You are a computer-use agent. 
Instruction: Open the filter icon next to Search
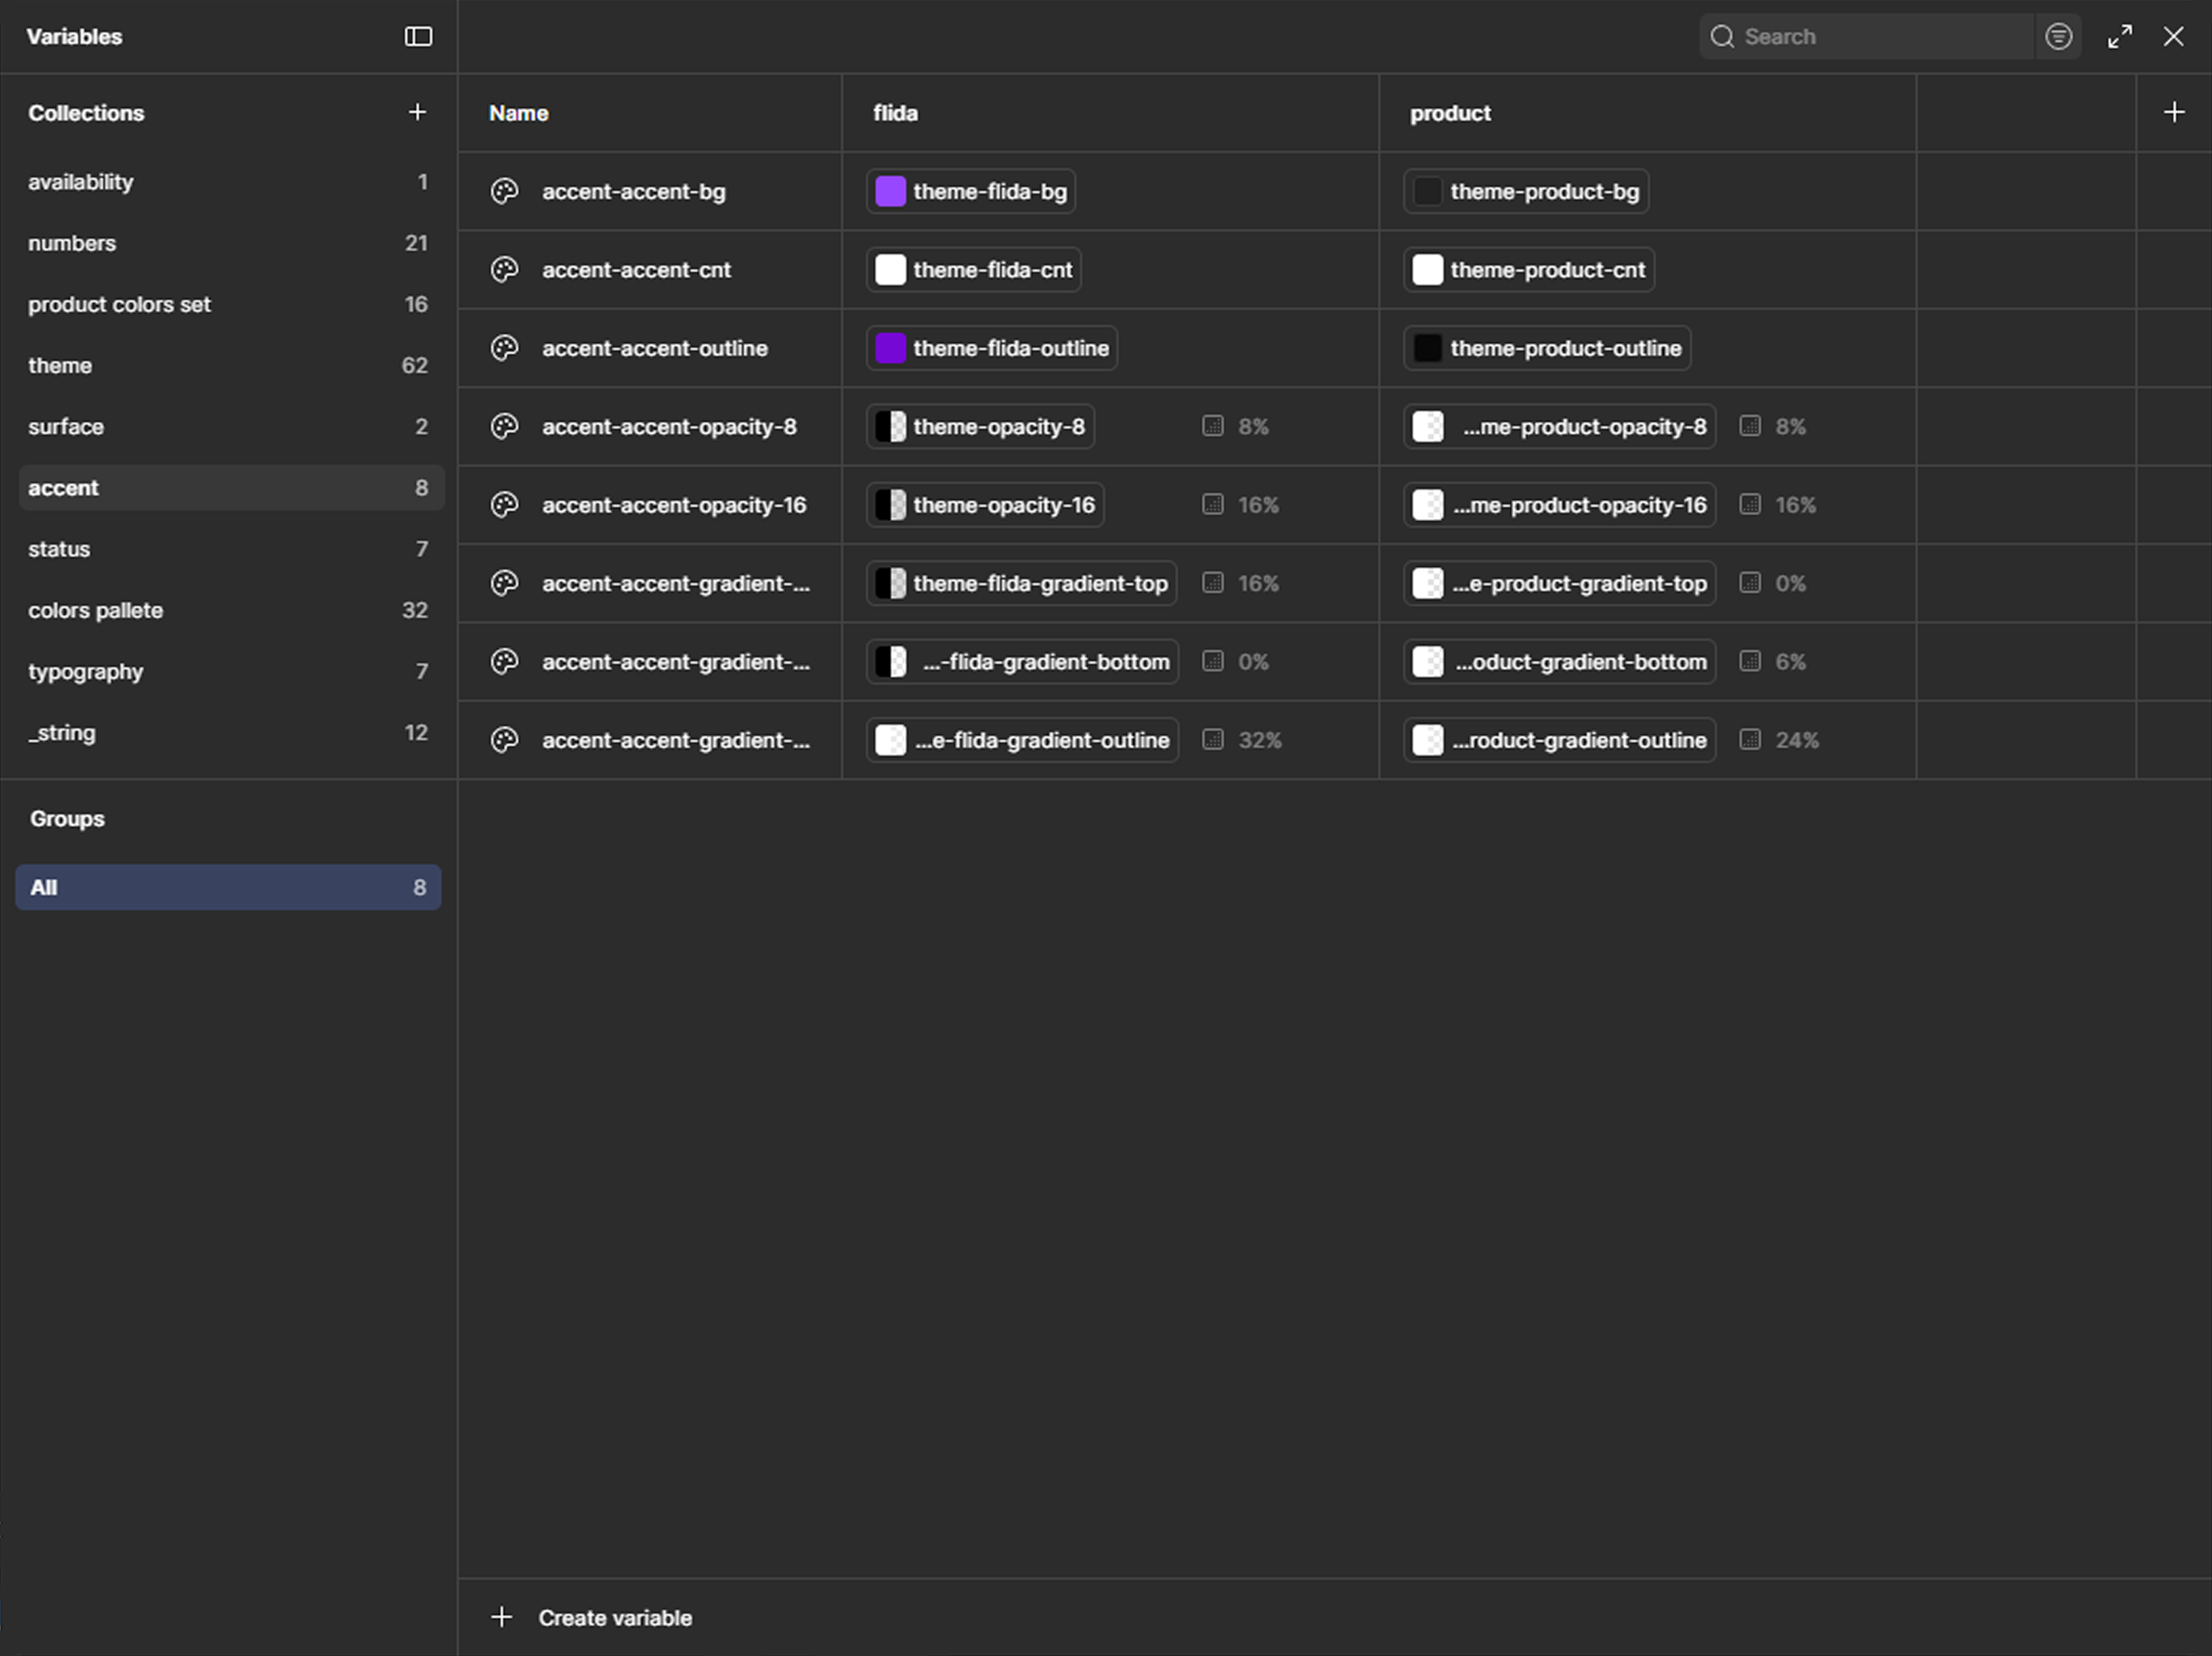pos(2058,37)
